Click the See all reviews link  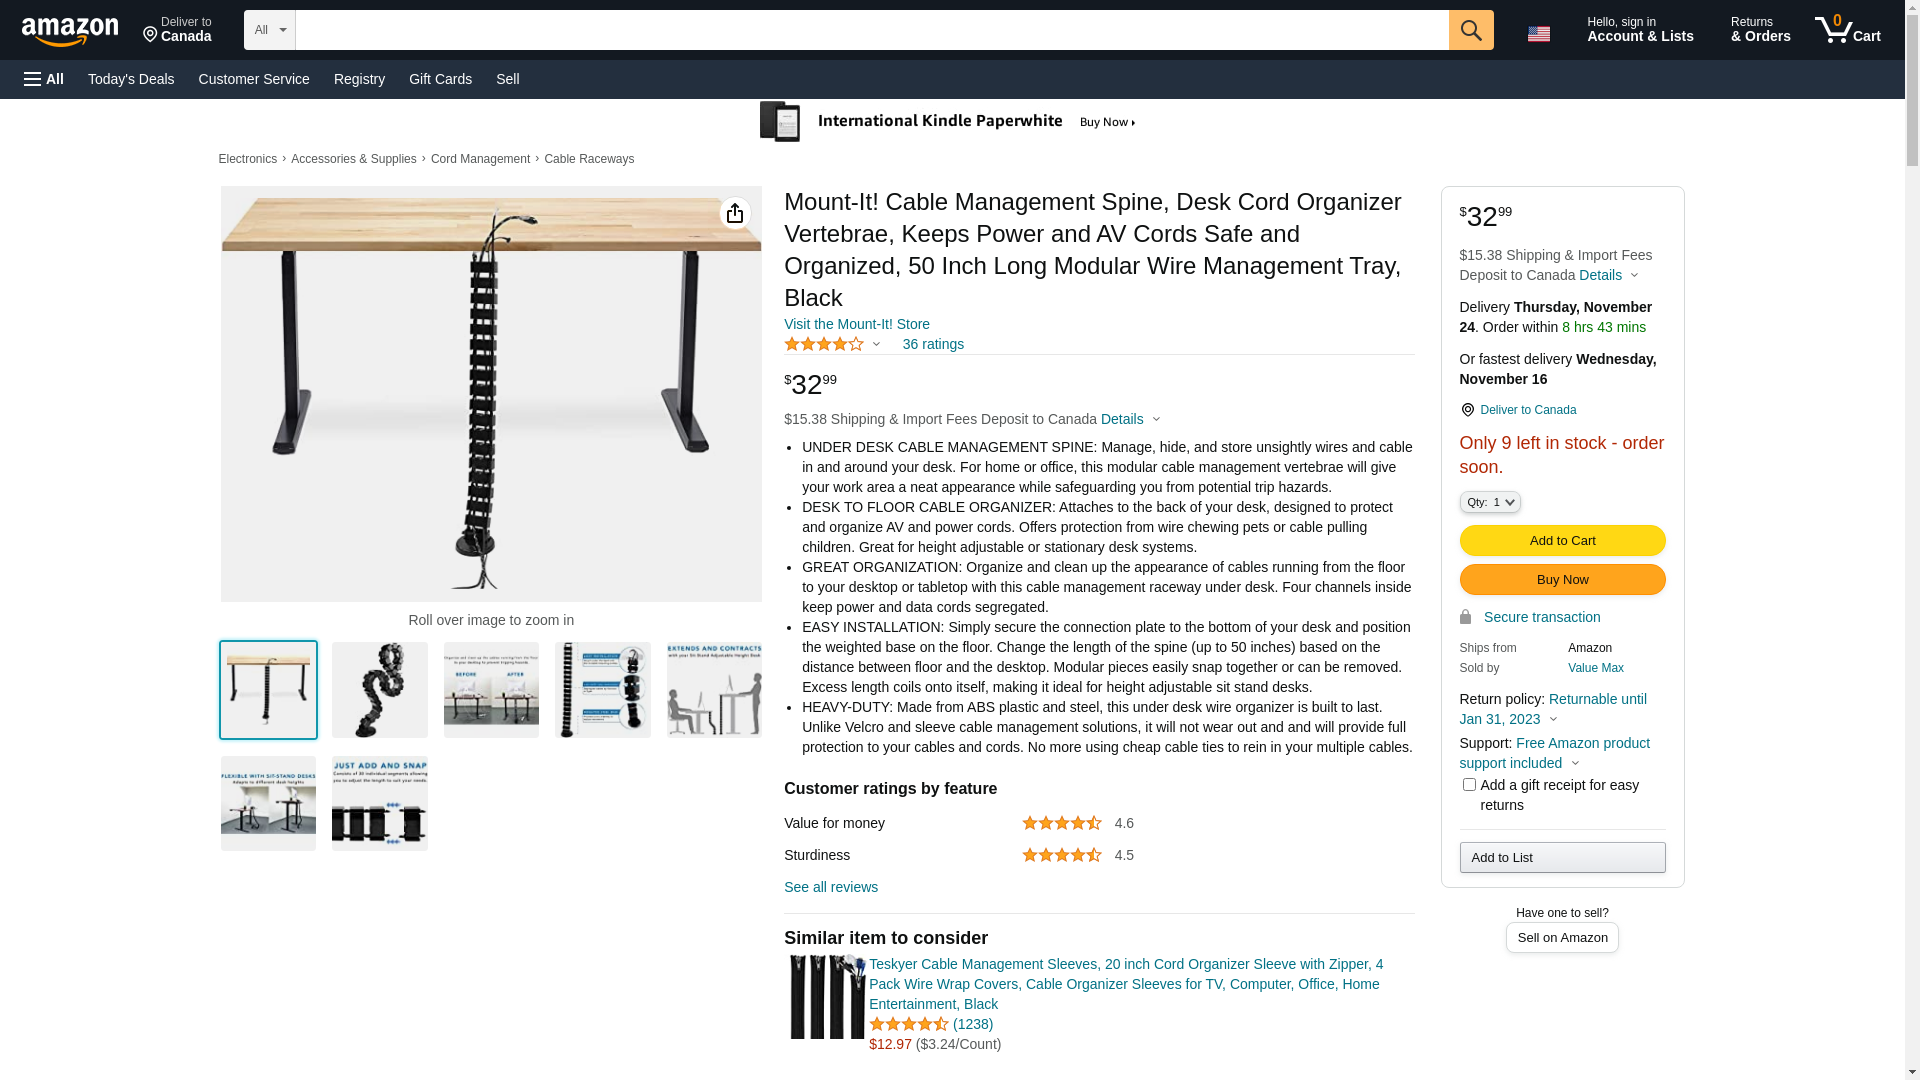pos(831,887)
